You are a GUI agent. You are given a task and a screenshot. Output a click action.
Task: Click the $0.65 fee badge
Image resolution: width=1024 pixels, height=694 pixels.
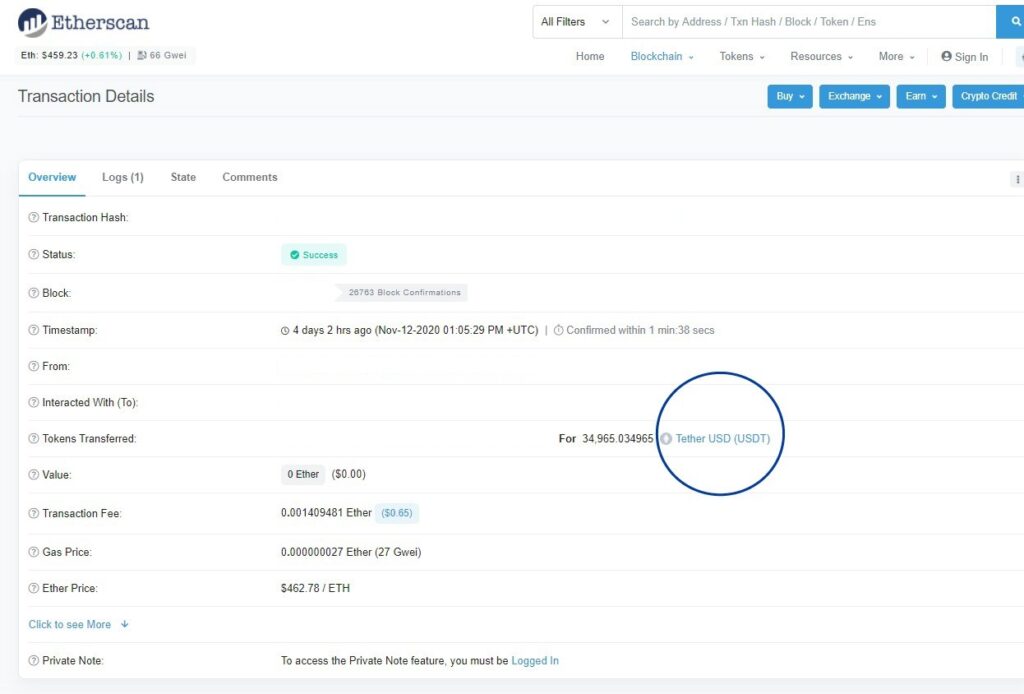(397, 513)
